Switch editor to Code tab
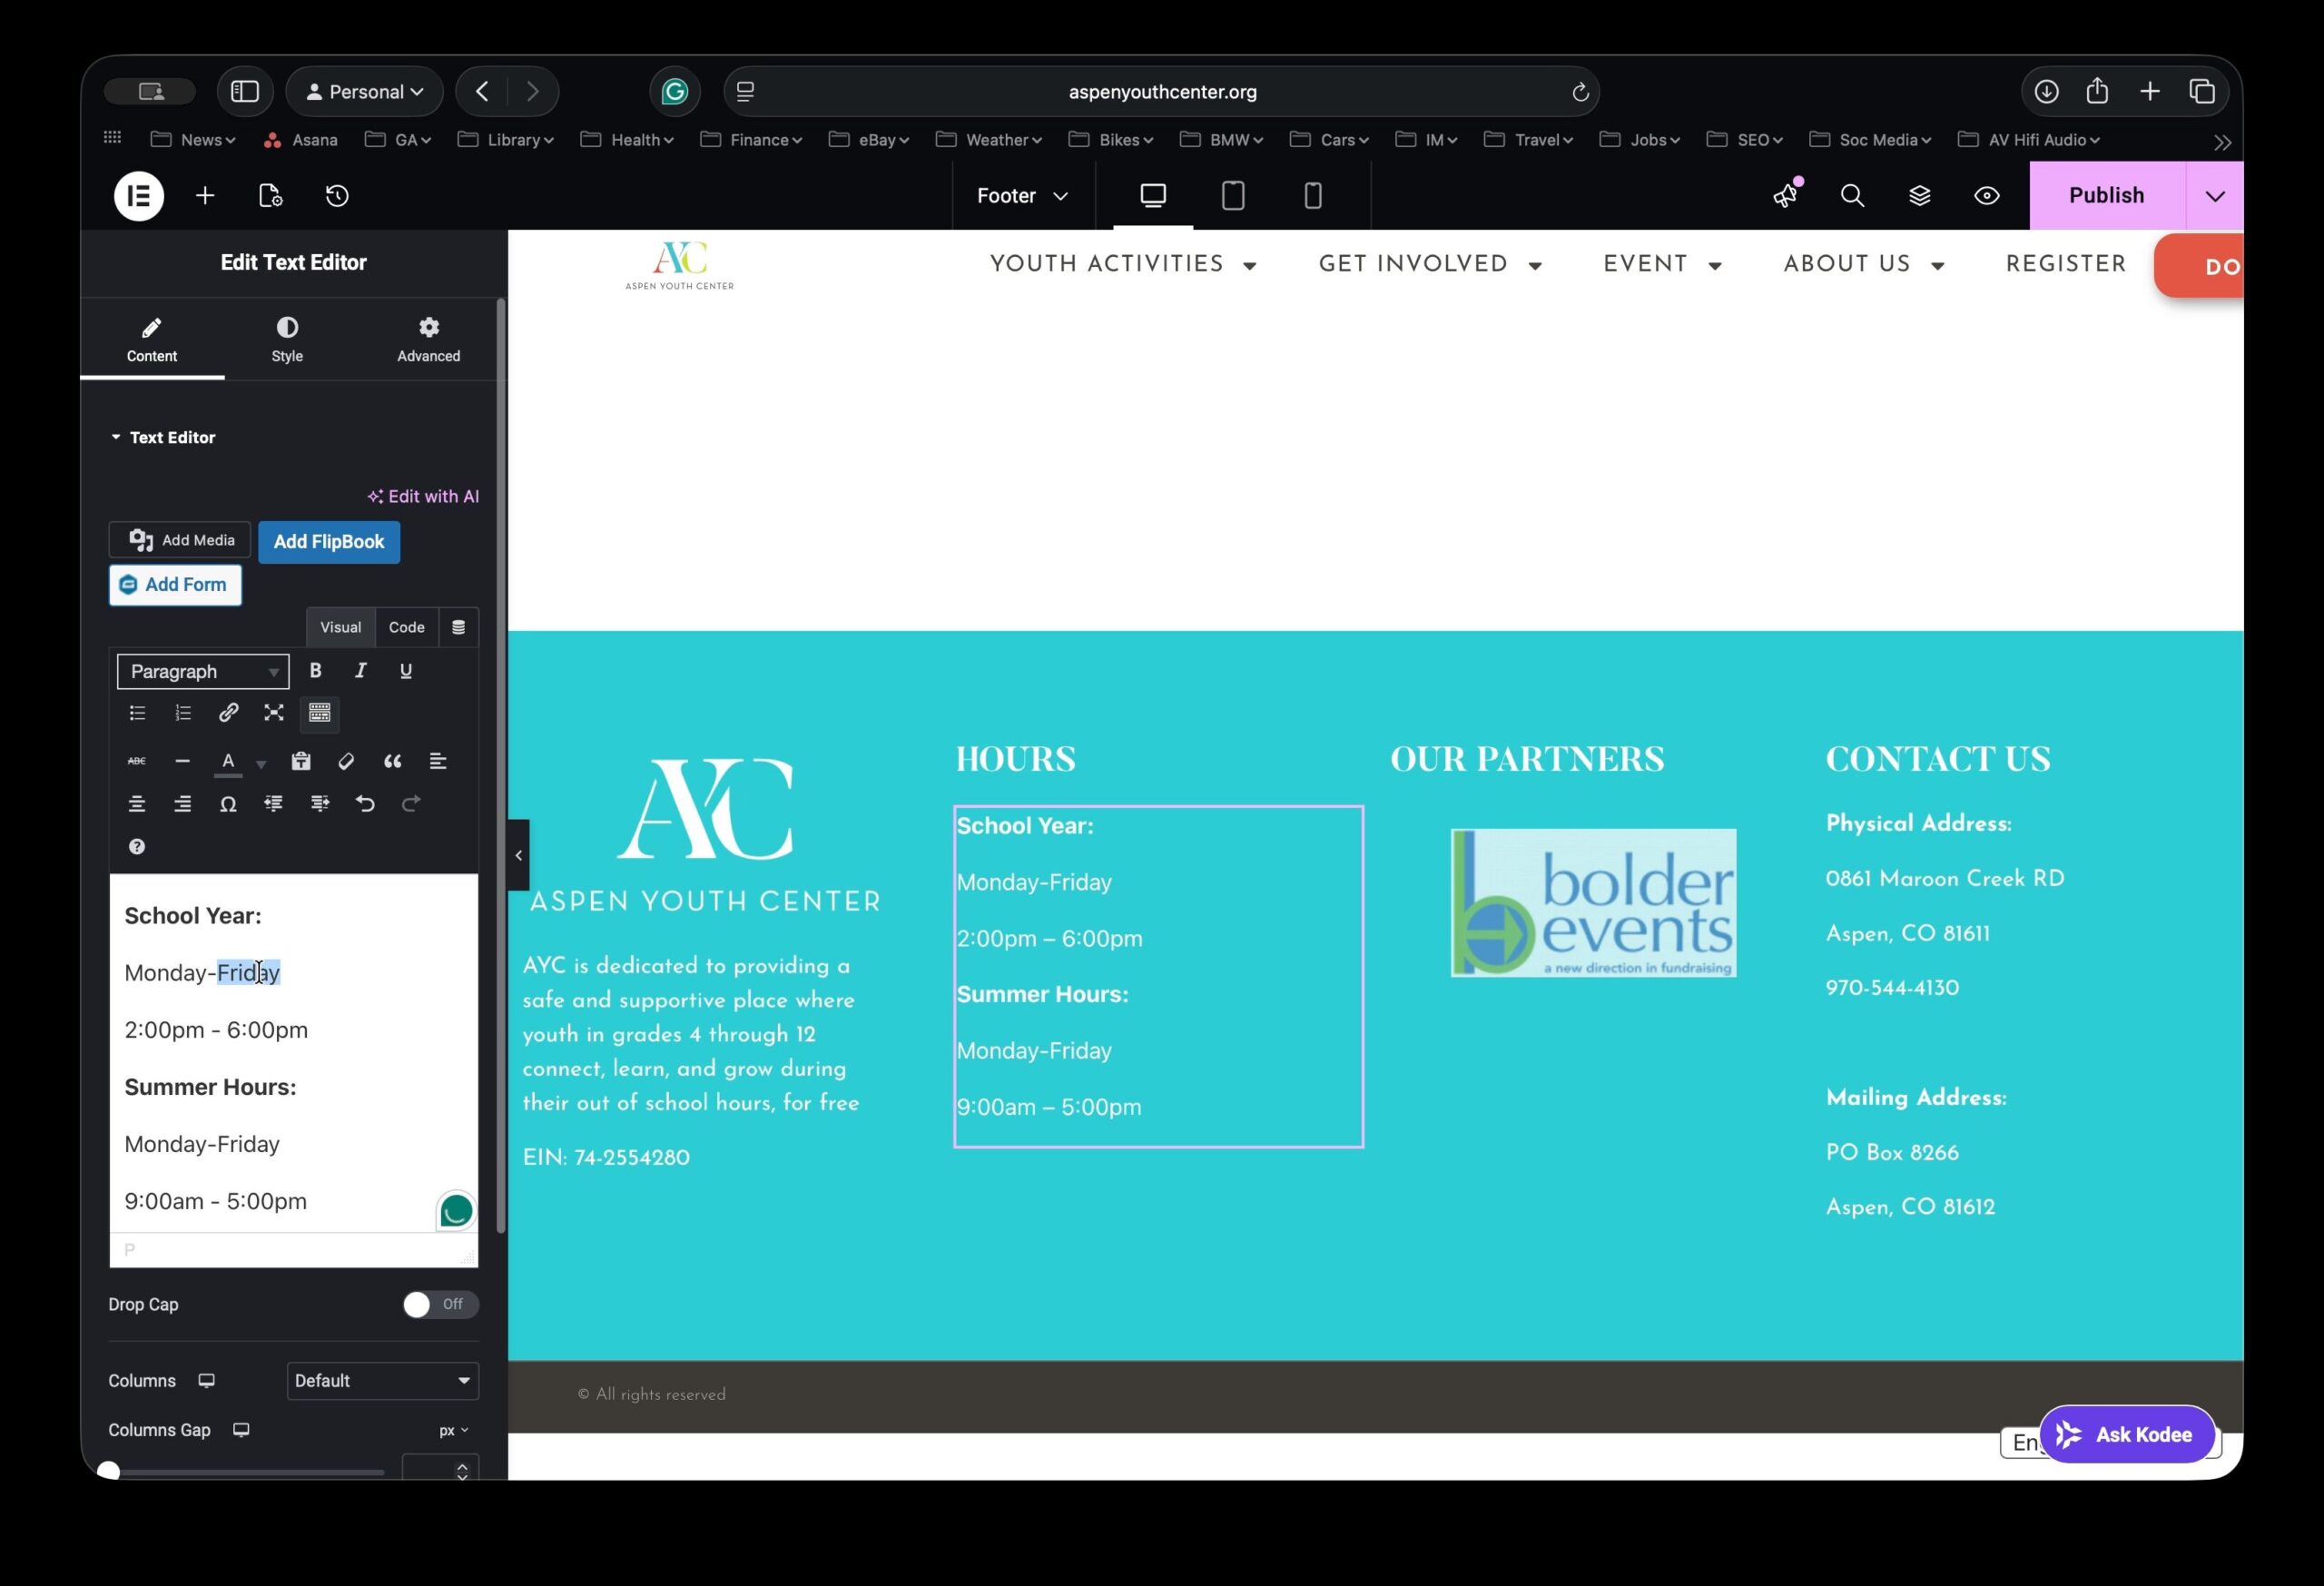Screen dimensions: 2324x1586 (406, 628)
